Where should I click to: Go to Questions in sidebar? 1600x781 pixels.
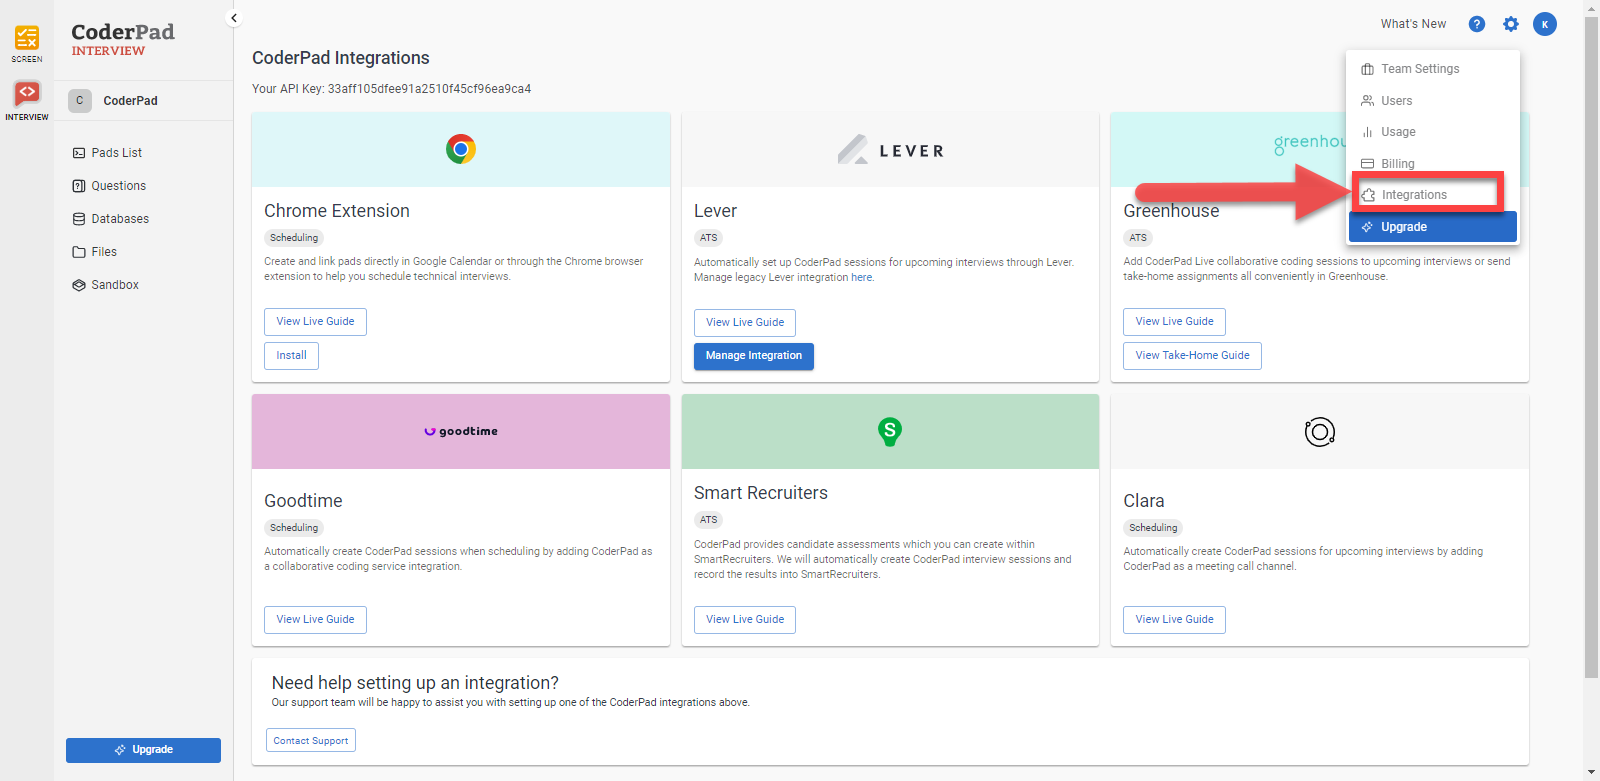[118, 186]
